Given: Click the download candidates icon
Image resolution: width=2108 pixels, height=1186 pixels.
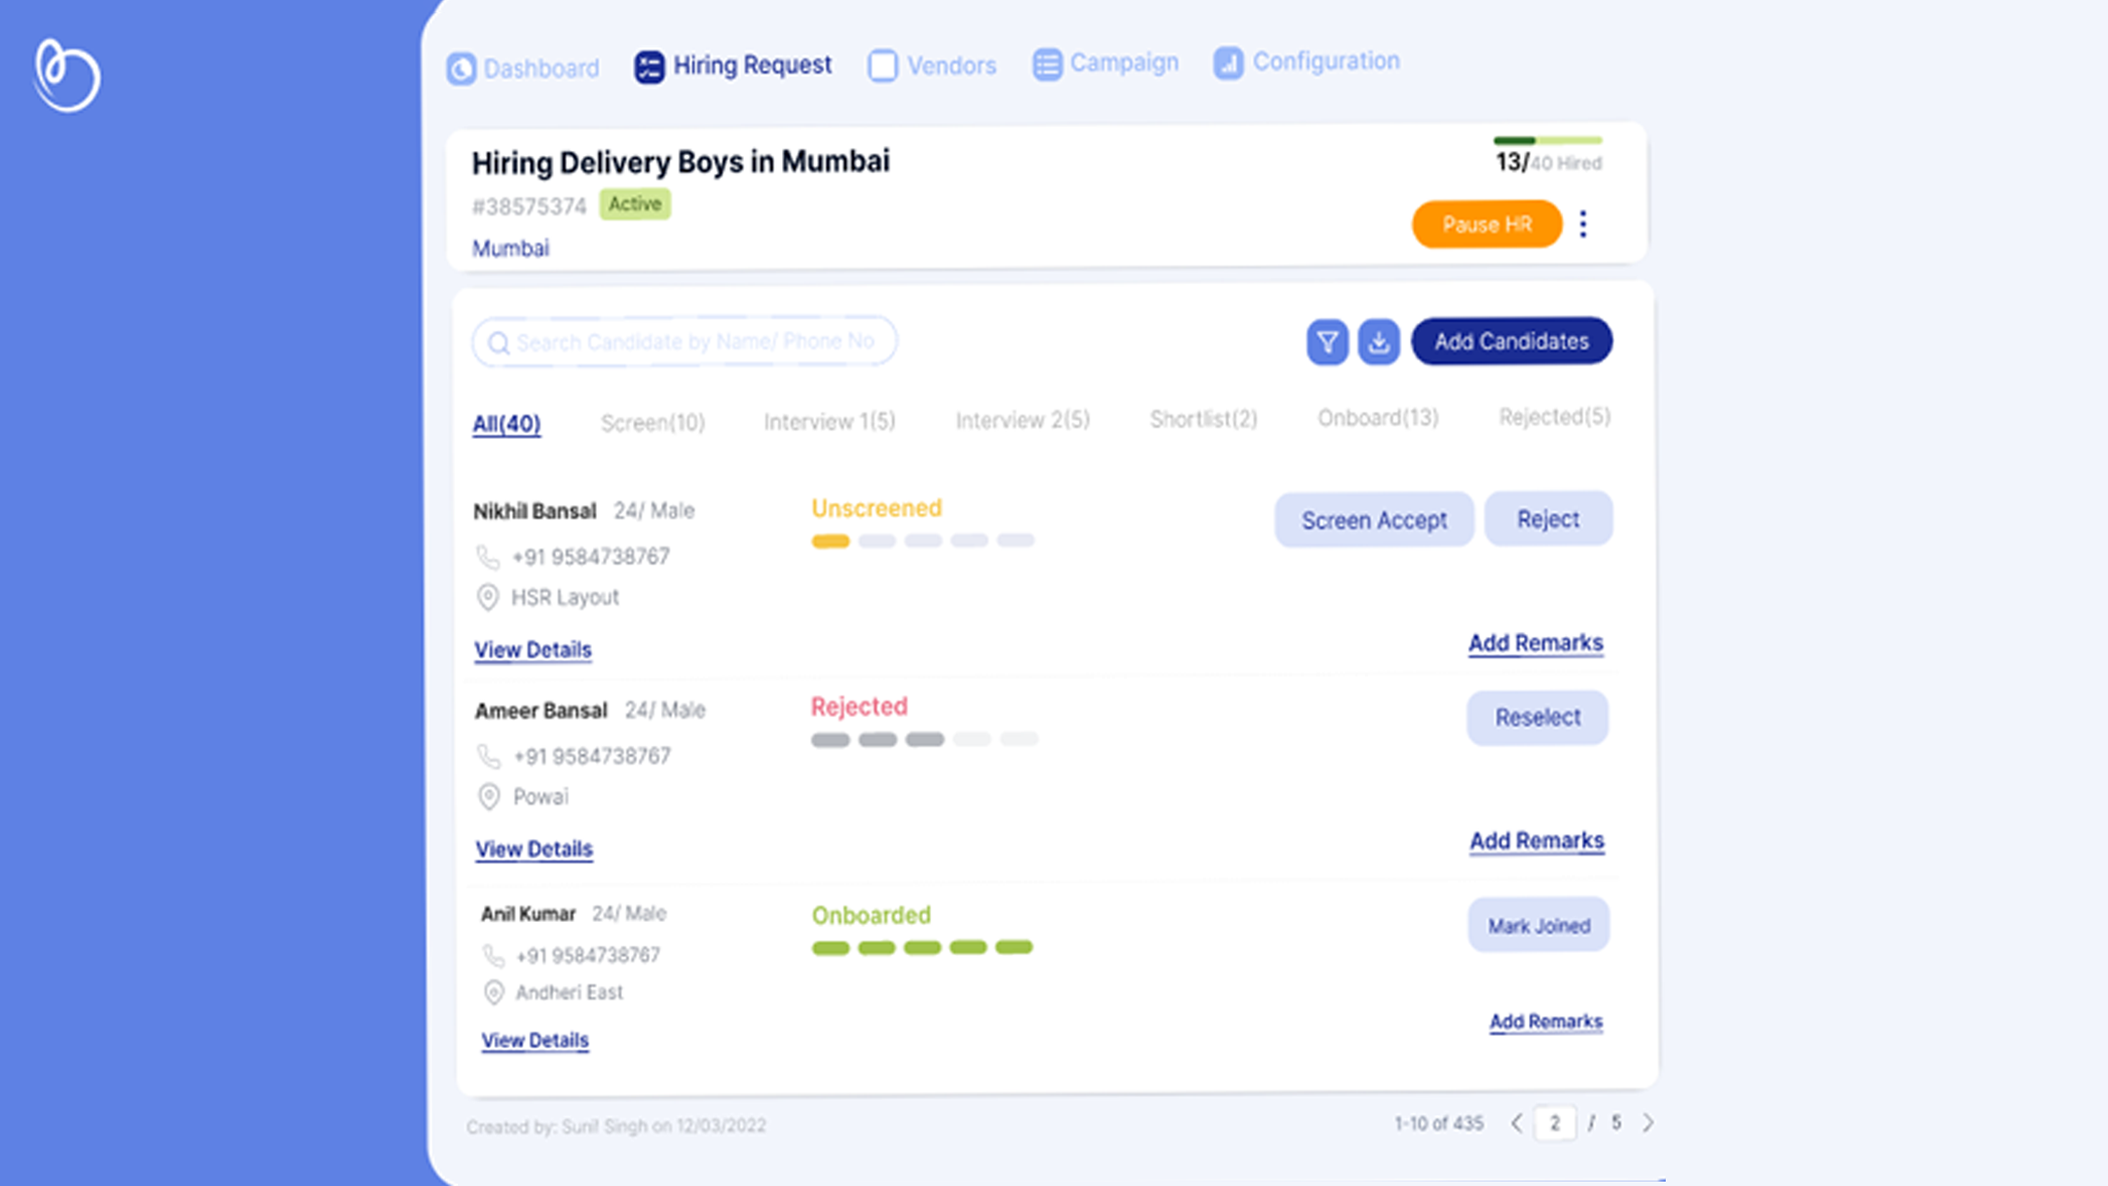Looking at the screenshot, I should [x=1378, y=342].
